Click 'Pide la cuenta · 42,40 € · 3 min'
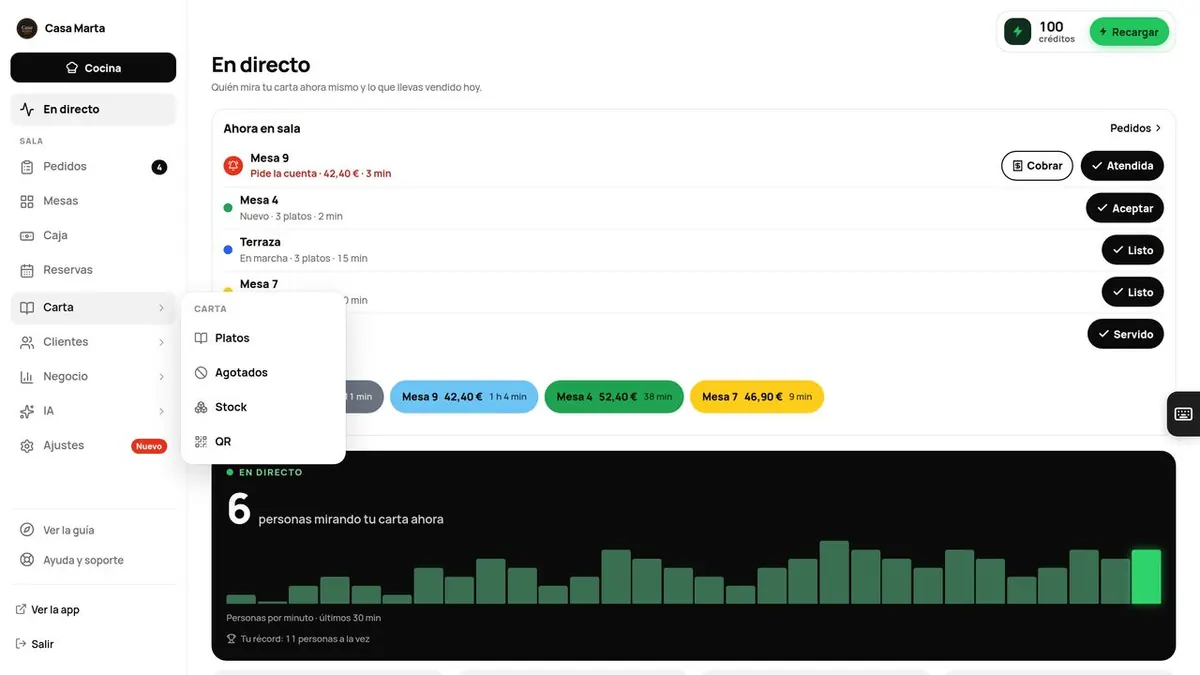 click(x=321, y=174)
